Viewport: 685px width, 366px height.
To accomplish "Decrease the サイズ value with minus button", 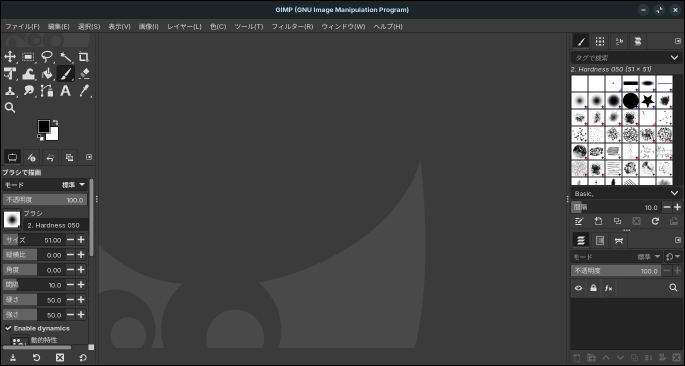I will pyautogui.click(x=70, y=240).
